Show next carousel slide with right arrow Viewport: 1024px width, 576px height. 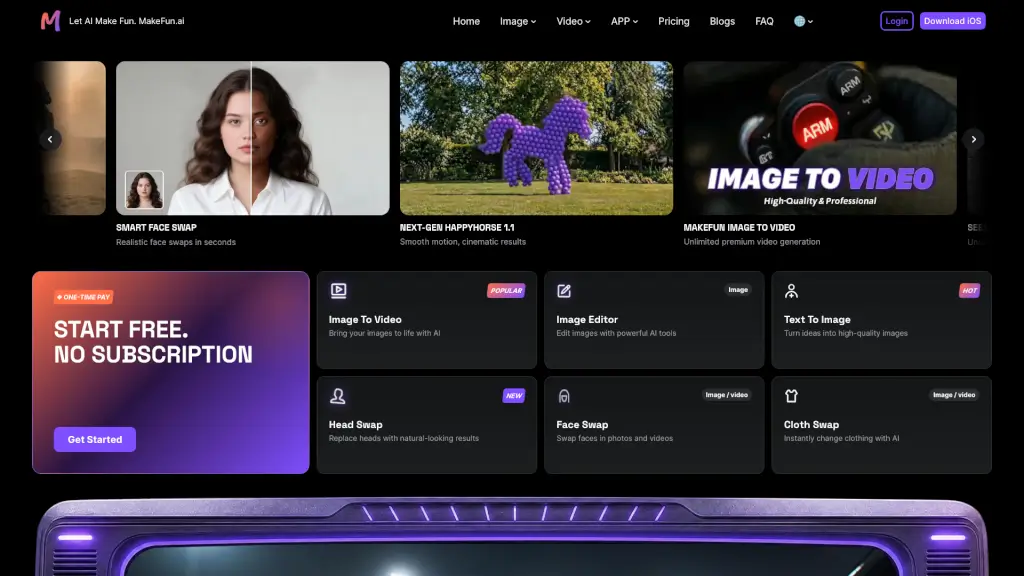coord(973,139)
